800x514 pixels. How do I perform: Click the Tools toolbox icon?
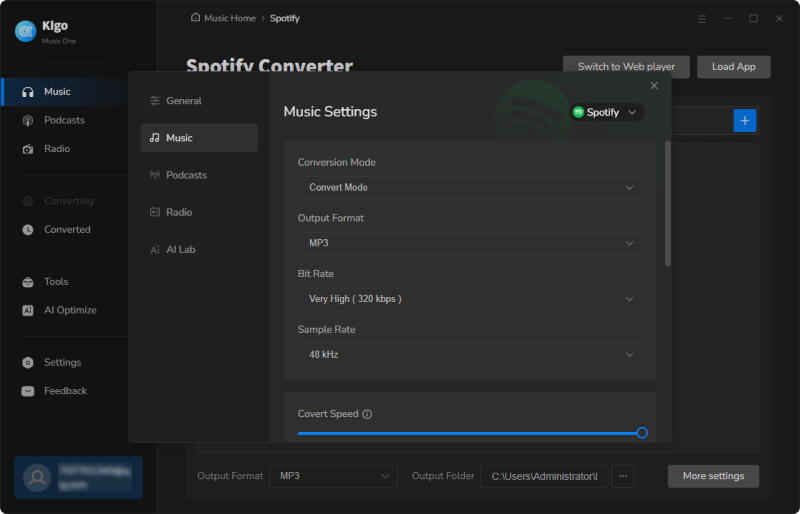tap(28, 282)
